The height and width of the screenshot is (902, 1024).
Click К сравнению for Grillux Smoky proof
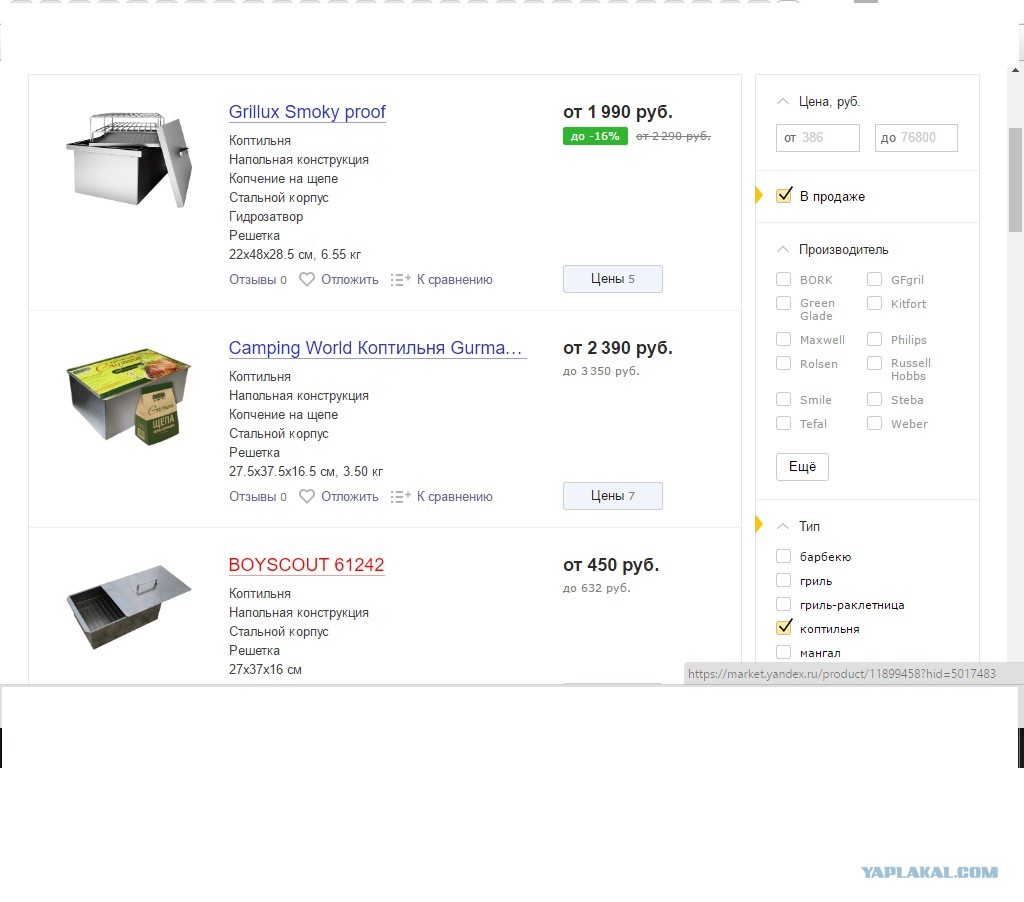455,280
